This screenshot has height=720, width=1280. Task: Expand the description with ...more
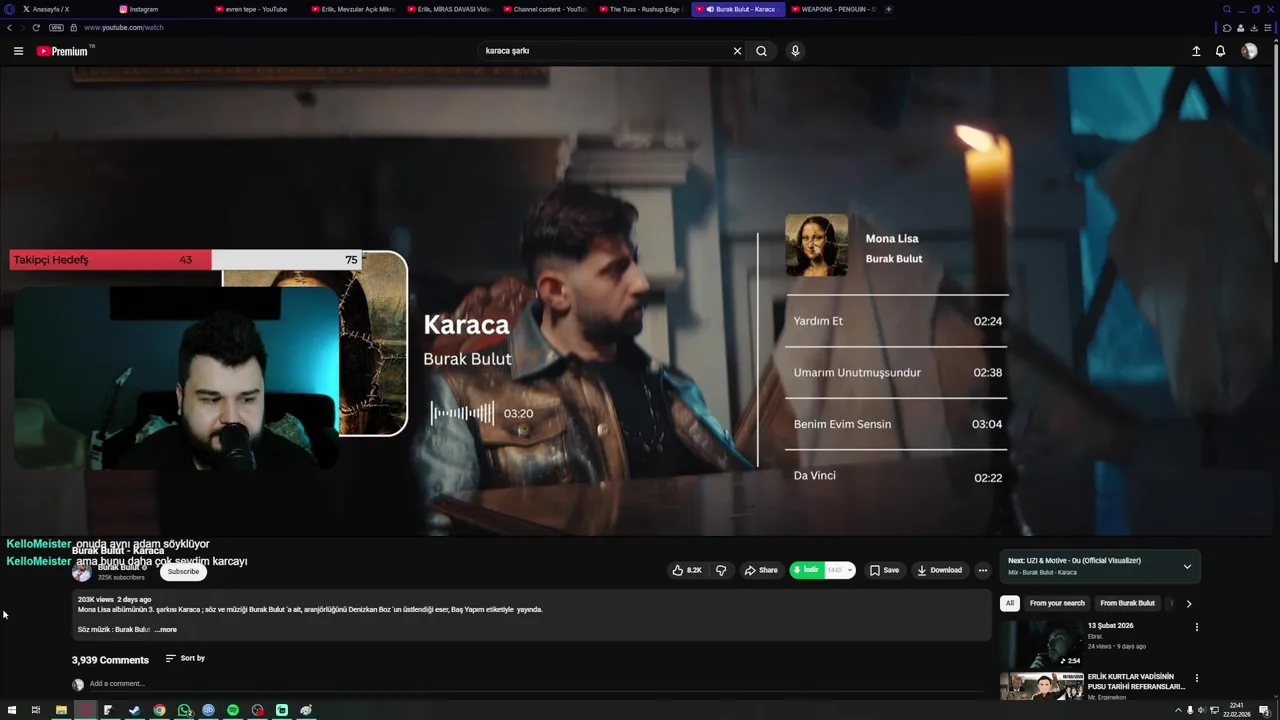click(x=166, y=630)
